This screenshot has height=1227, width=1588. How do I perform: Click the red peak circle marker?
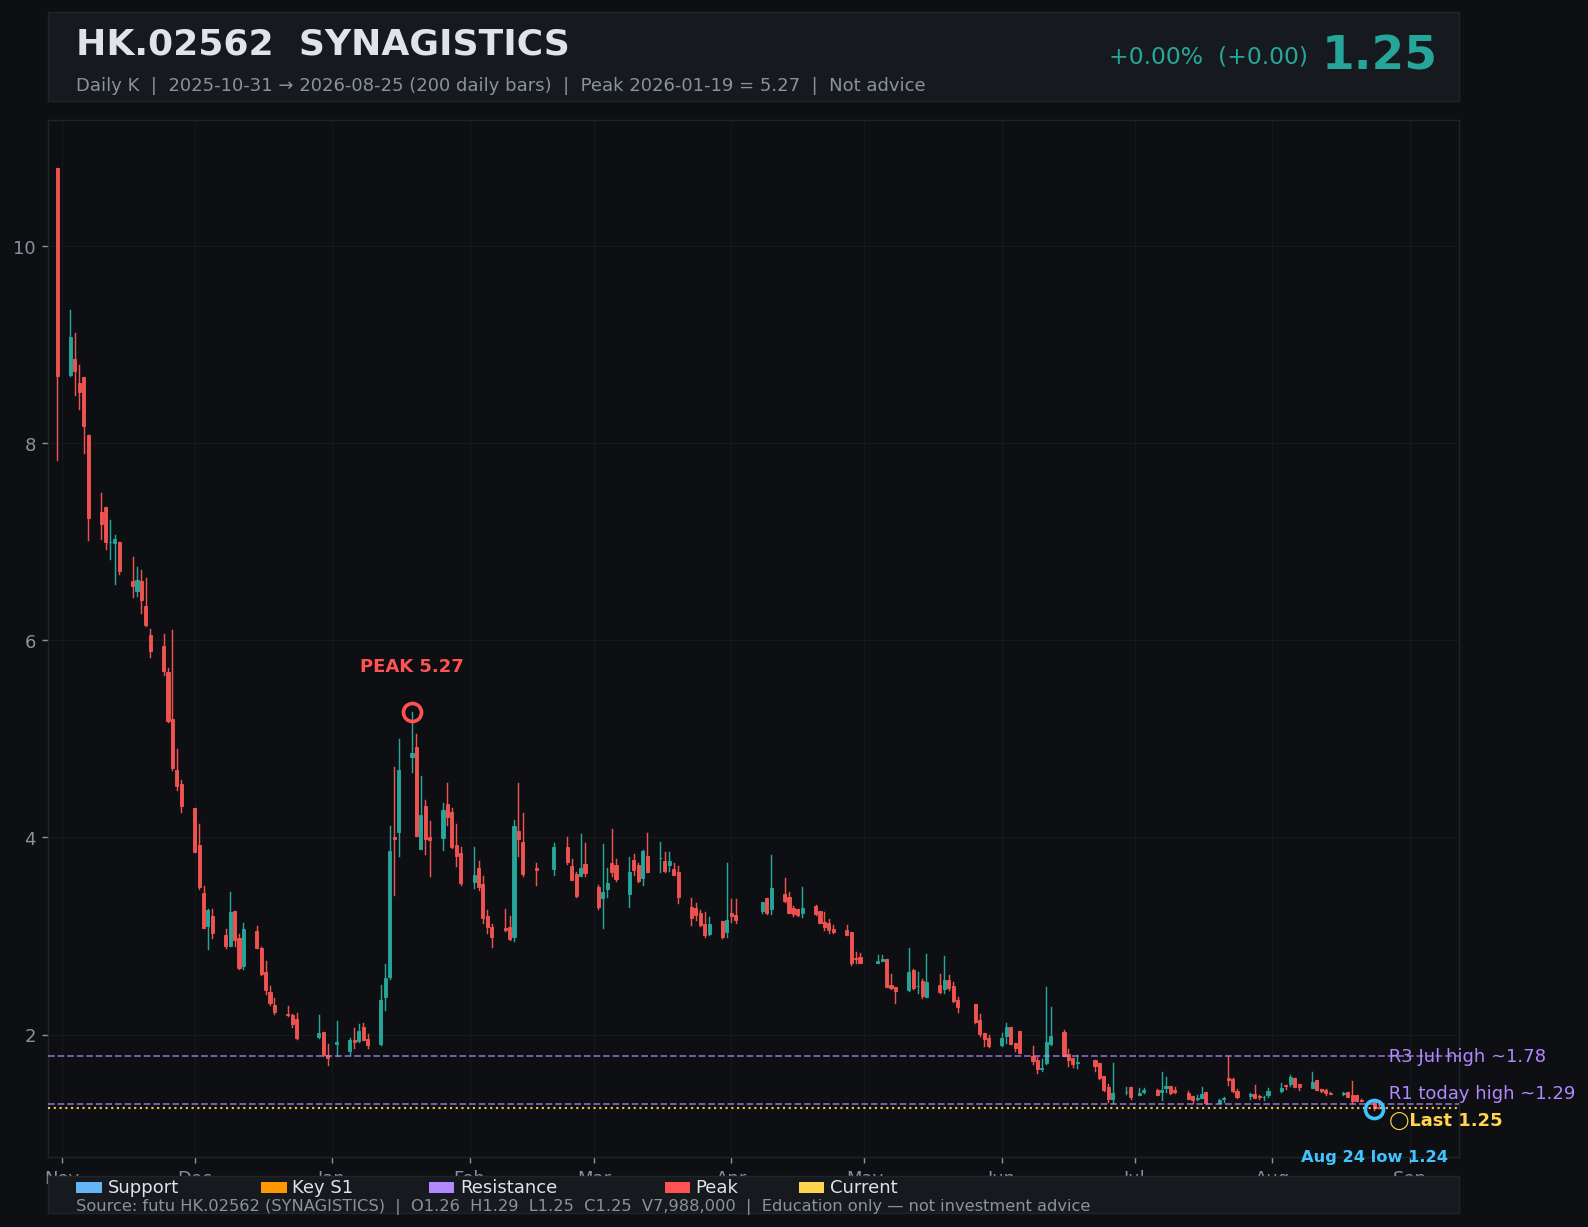click(x=412, y=712)
